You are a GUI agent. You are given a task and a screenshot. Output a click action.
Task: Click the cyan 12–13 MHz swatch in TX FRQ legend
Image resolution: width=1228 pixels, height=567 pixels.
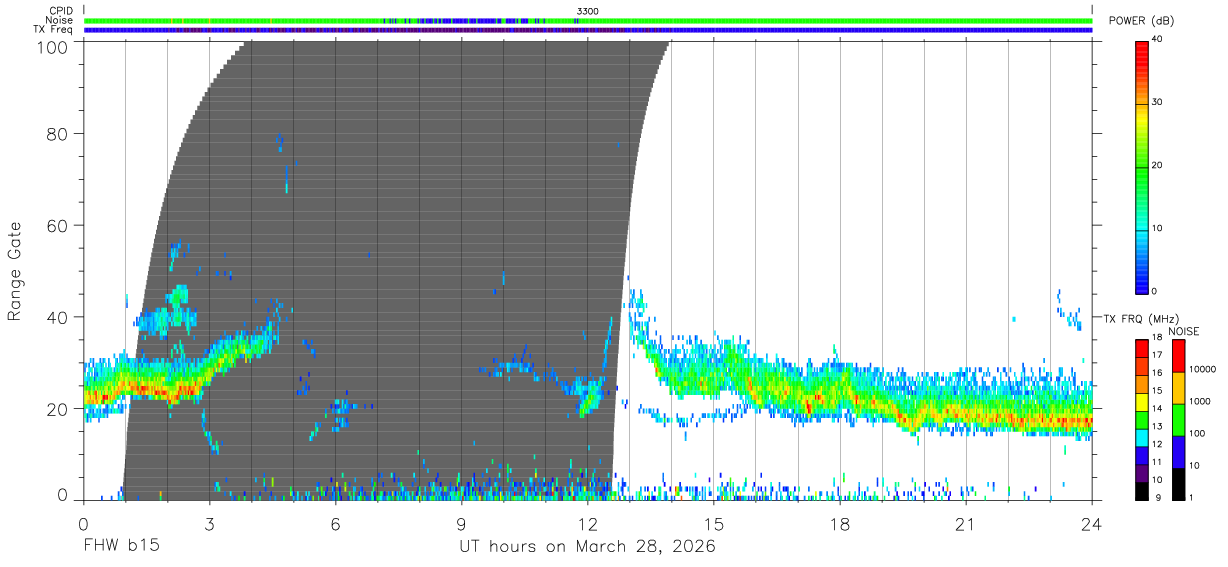pos(1142,436)
